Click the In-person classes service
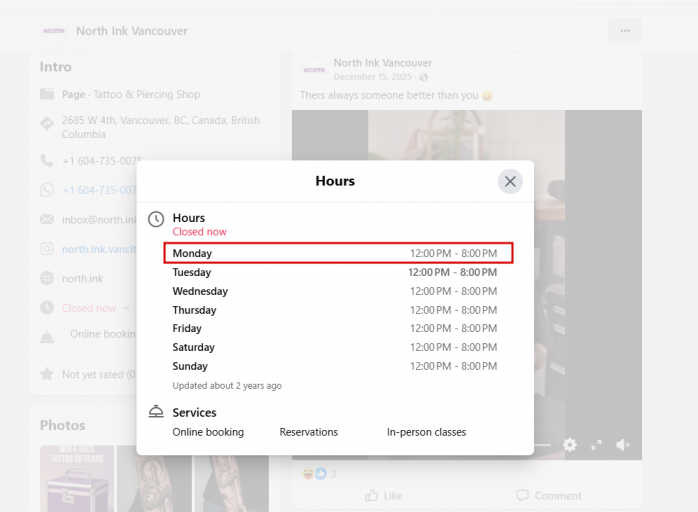 (x=426, y=432)
